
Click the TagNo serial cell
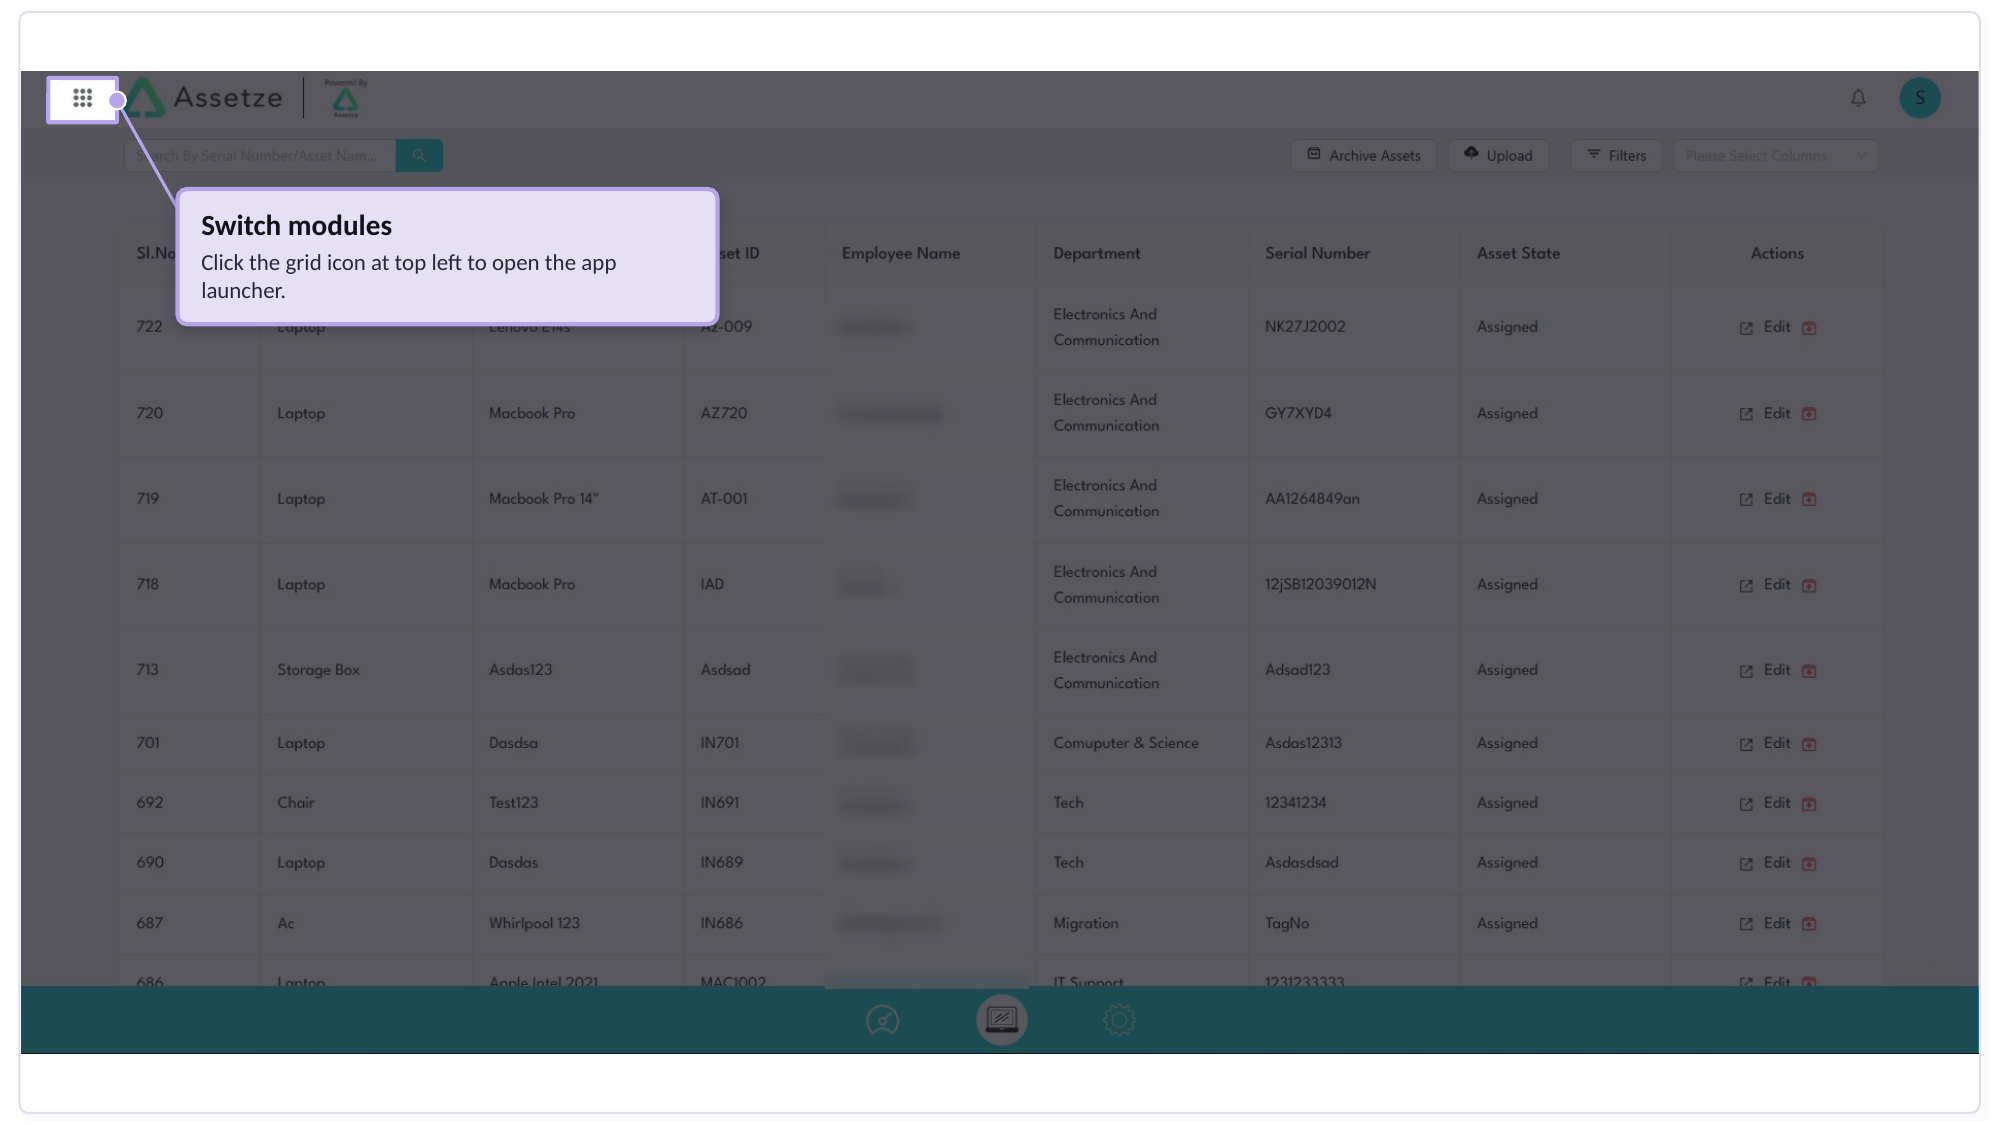tap(1286, 923)
